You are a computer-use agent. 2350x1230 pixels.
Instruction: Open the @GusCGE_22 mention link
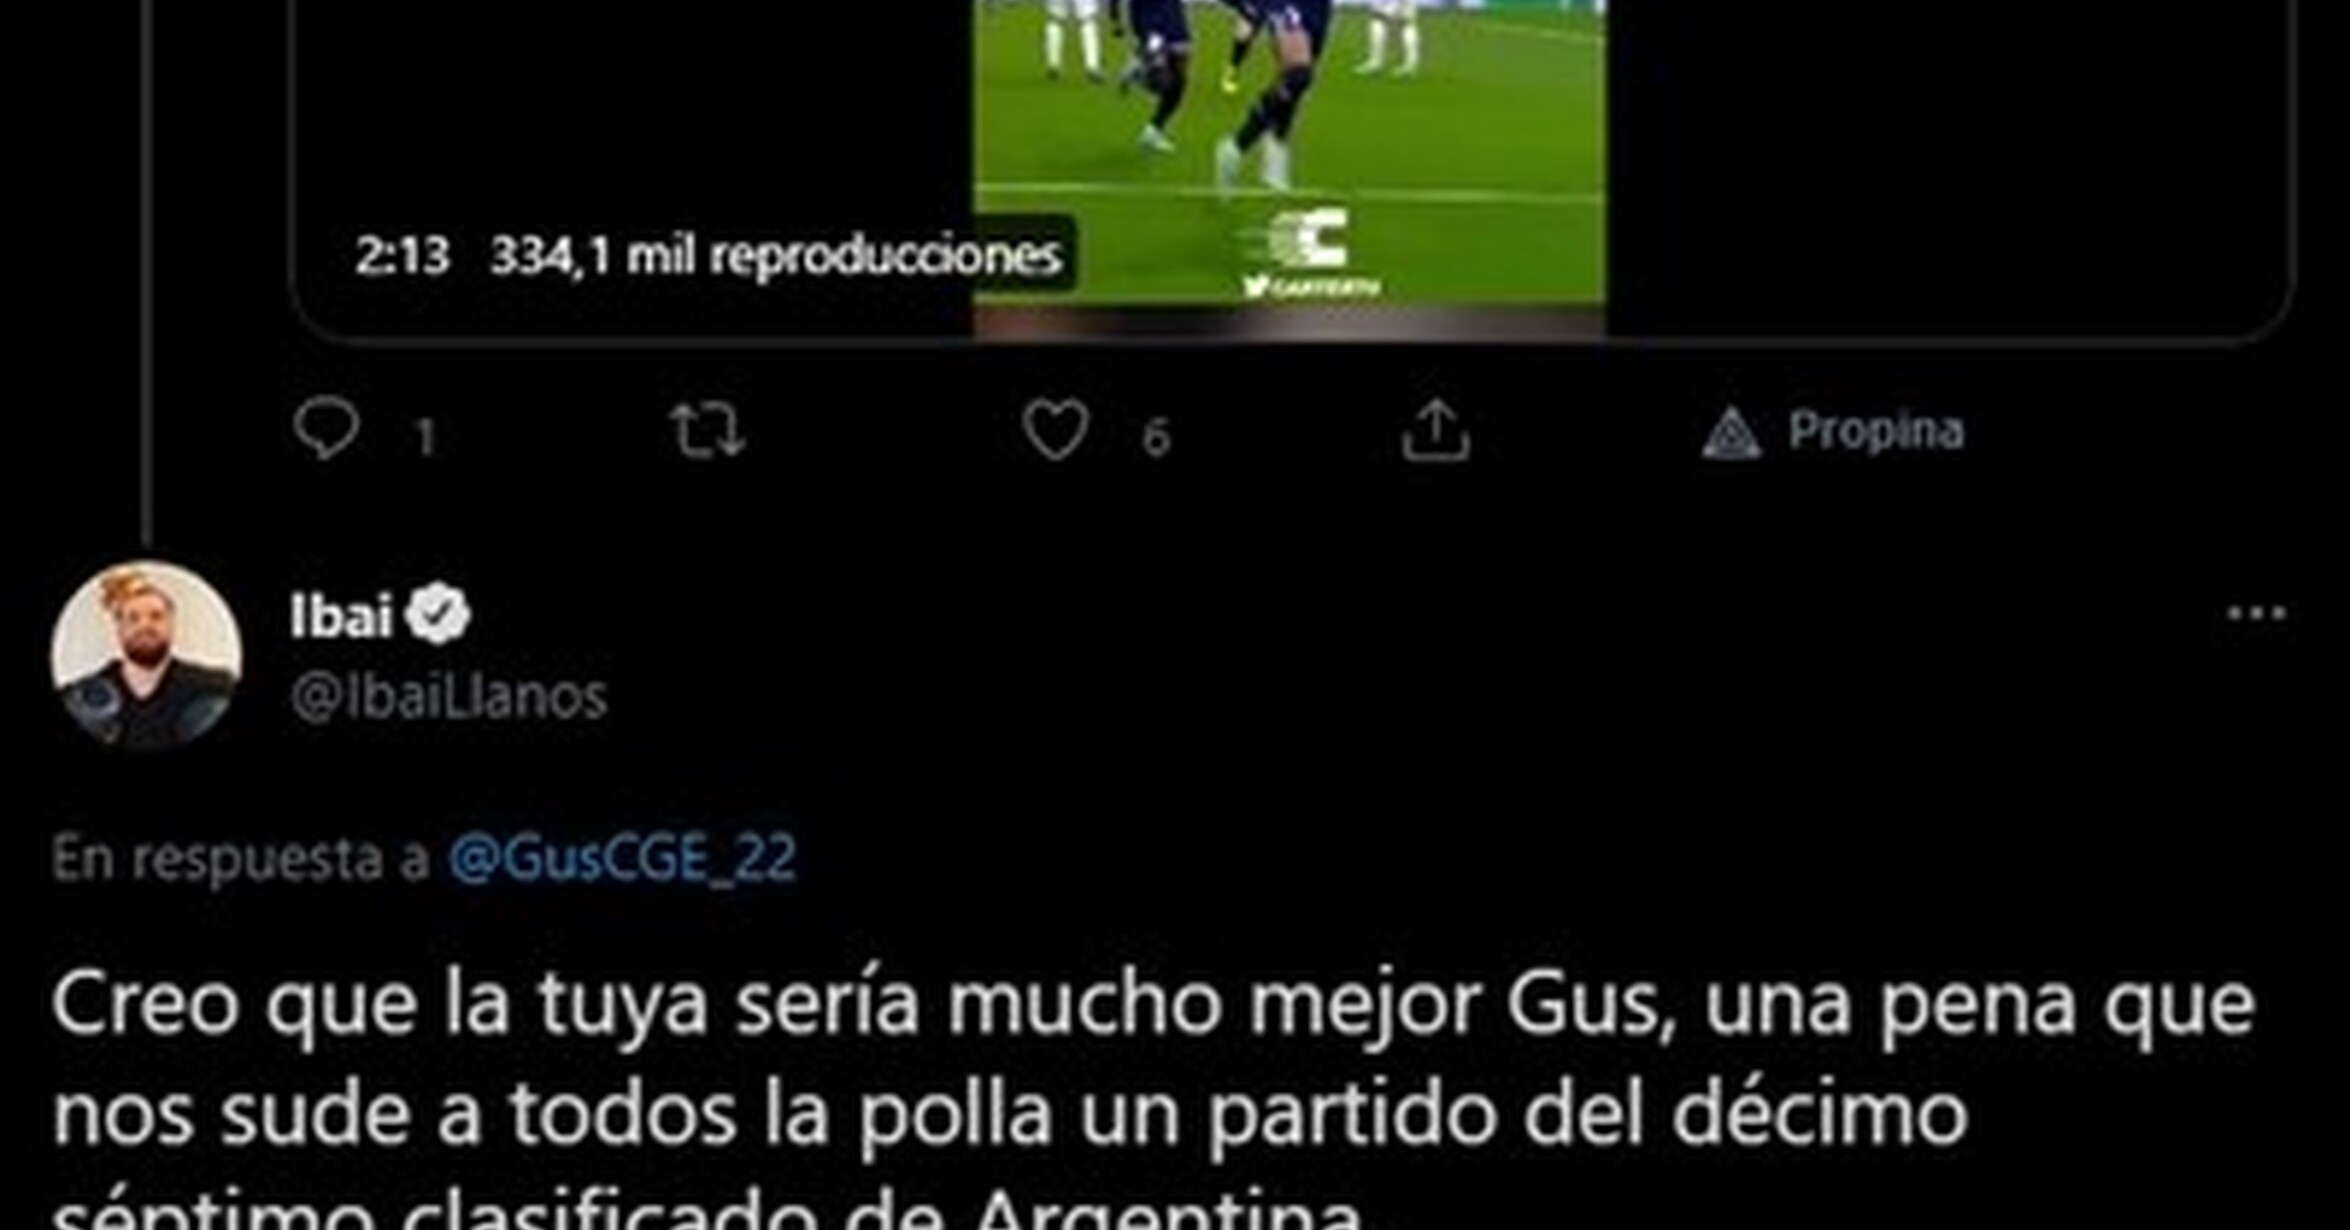point(623,858)
